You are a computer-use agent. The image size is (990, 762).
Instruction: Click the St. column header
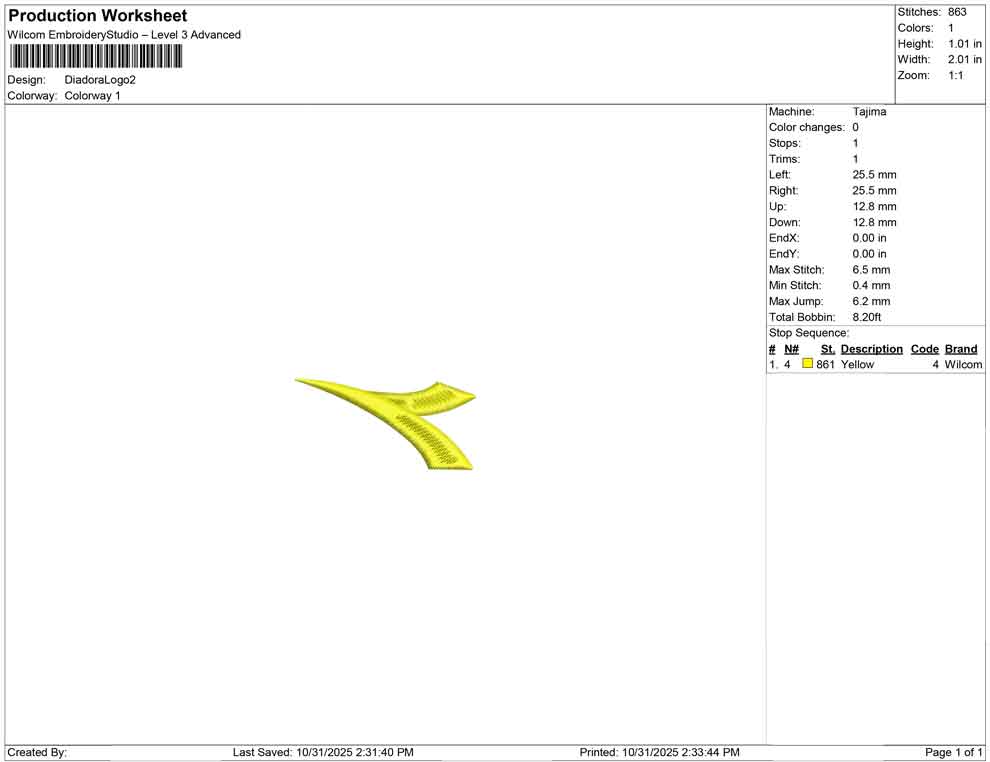(x=827, y=349)
